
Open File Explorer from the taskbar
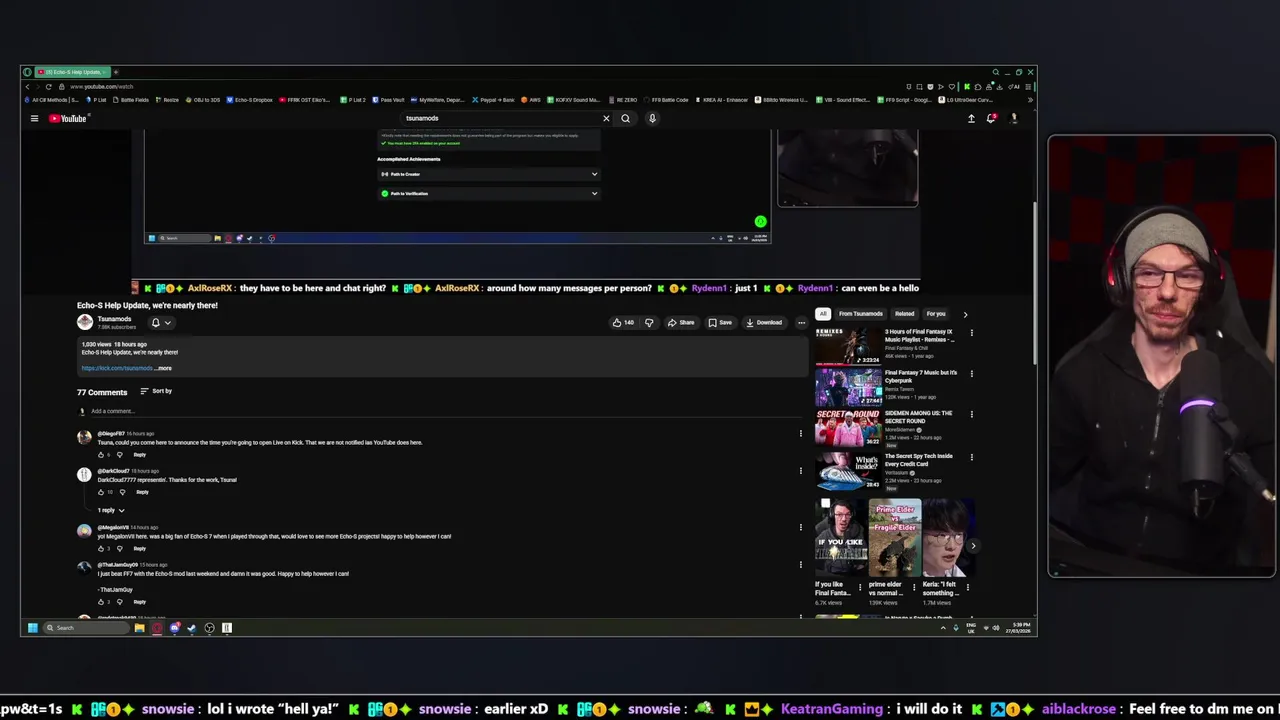pyautogui.click(x=139, y=628)
